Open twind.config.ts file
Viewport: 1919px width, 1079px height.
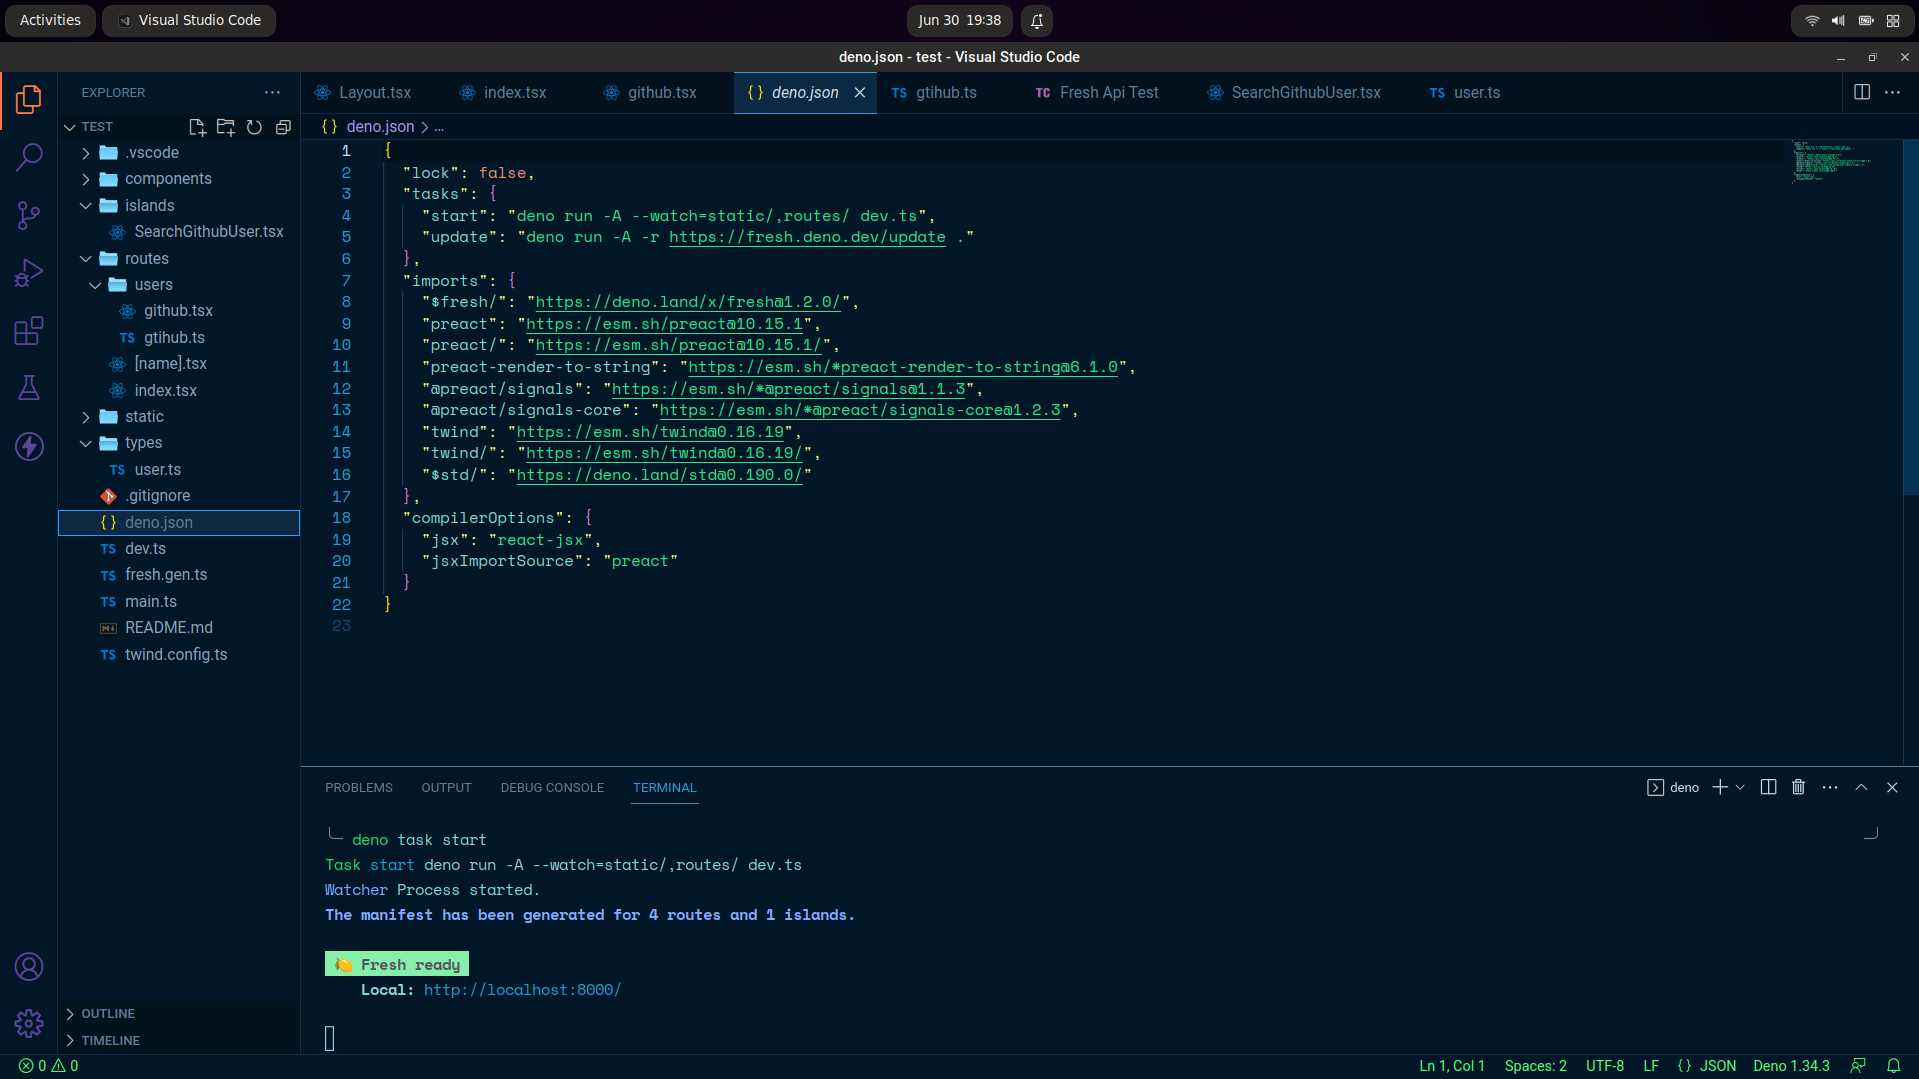point(178,654)
